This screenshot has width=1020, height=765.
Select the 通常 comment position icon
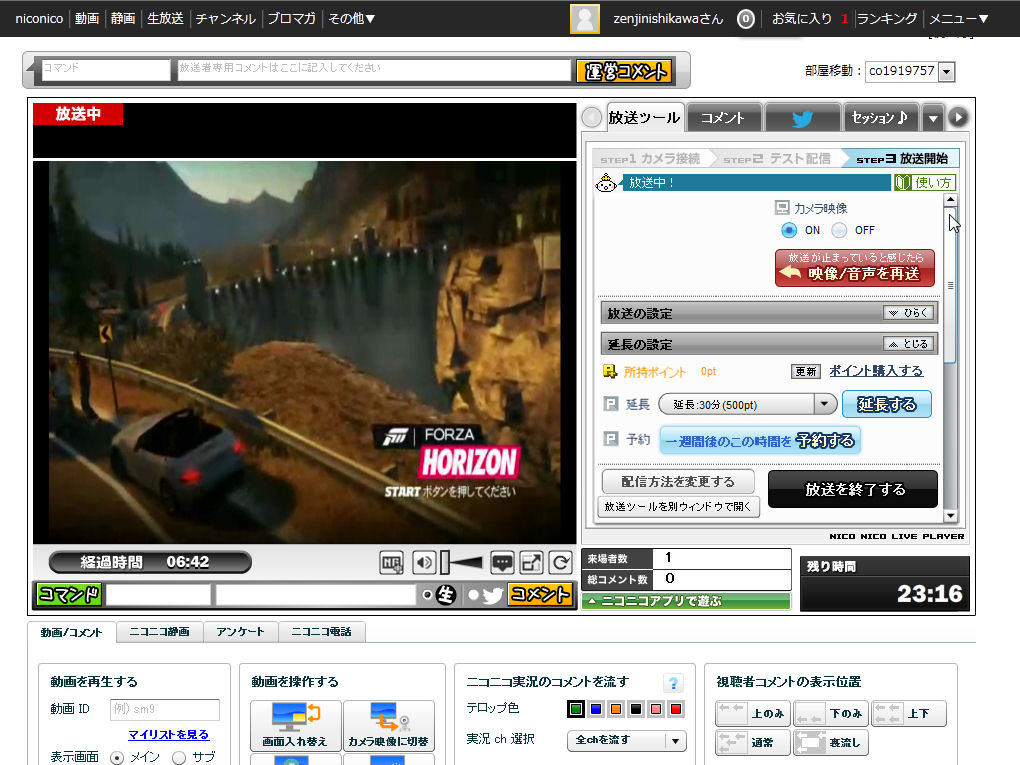pyautogui.click(x=753, y=742)
